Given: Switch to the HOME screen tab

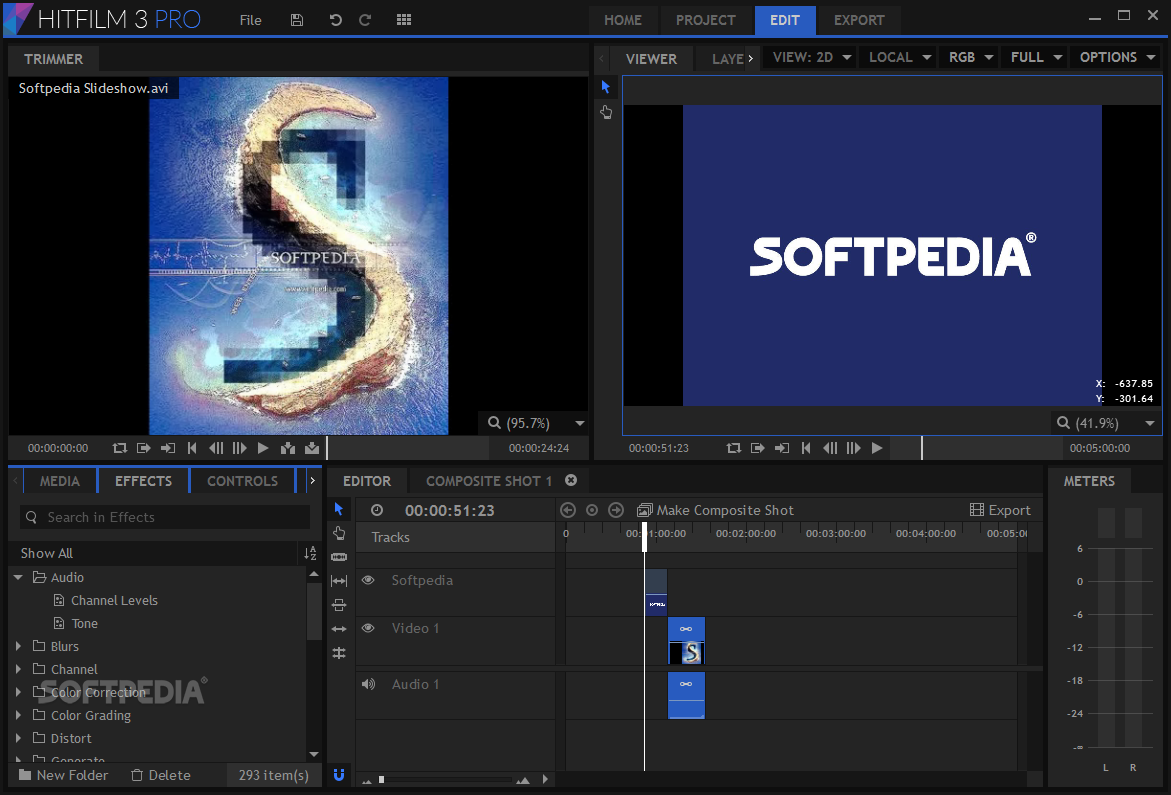Looking at the screenshot, I should [x=623, y=20].
